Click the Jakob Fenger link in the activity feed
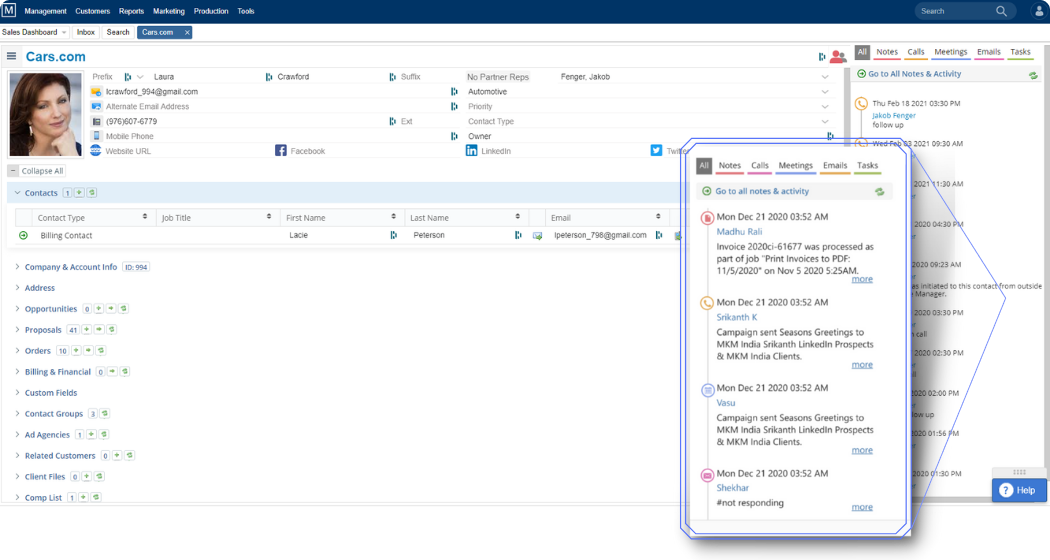The width and height of the screenshot is (1050, 560). (x=893, y=115)
